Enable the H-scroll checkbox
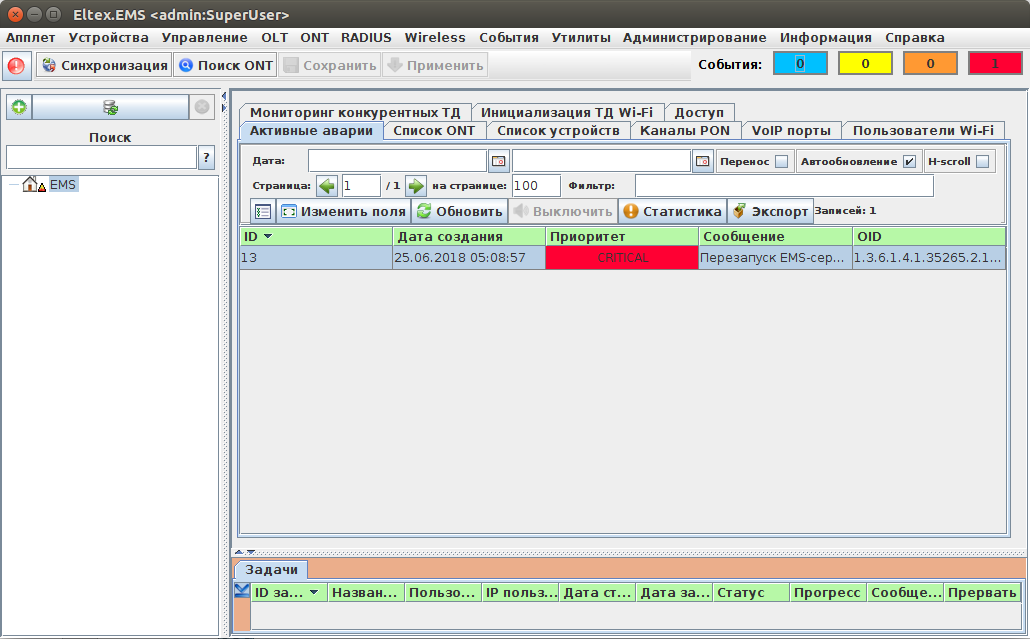Image resolution: width=1030 pixels, height=639 pixels. tap(982, 162)
